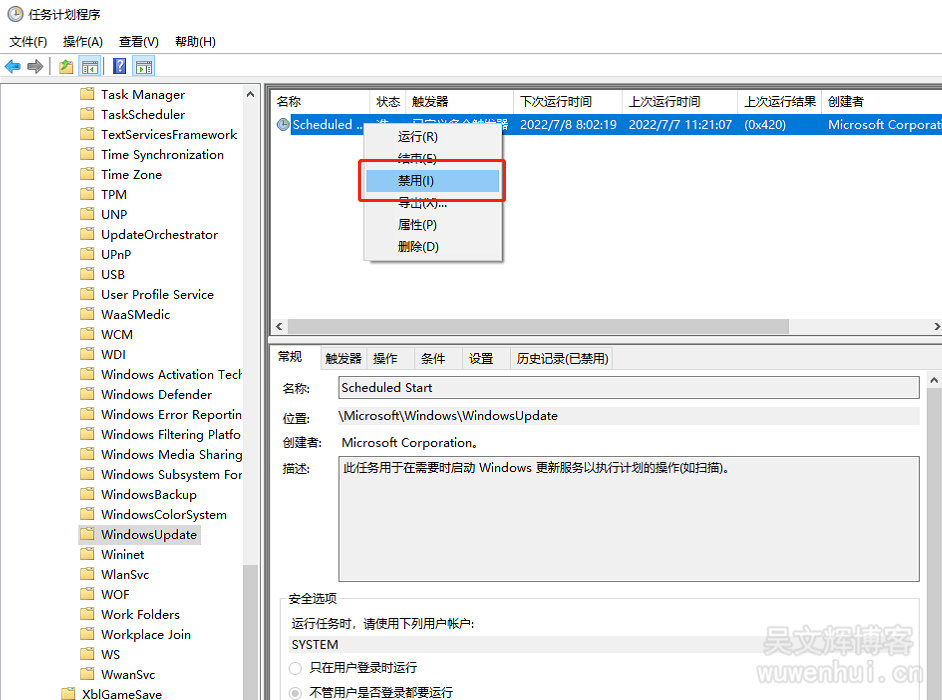
Task: Open the 操作(A) menu
Action: [83, 42]
